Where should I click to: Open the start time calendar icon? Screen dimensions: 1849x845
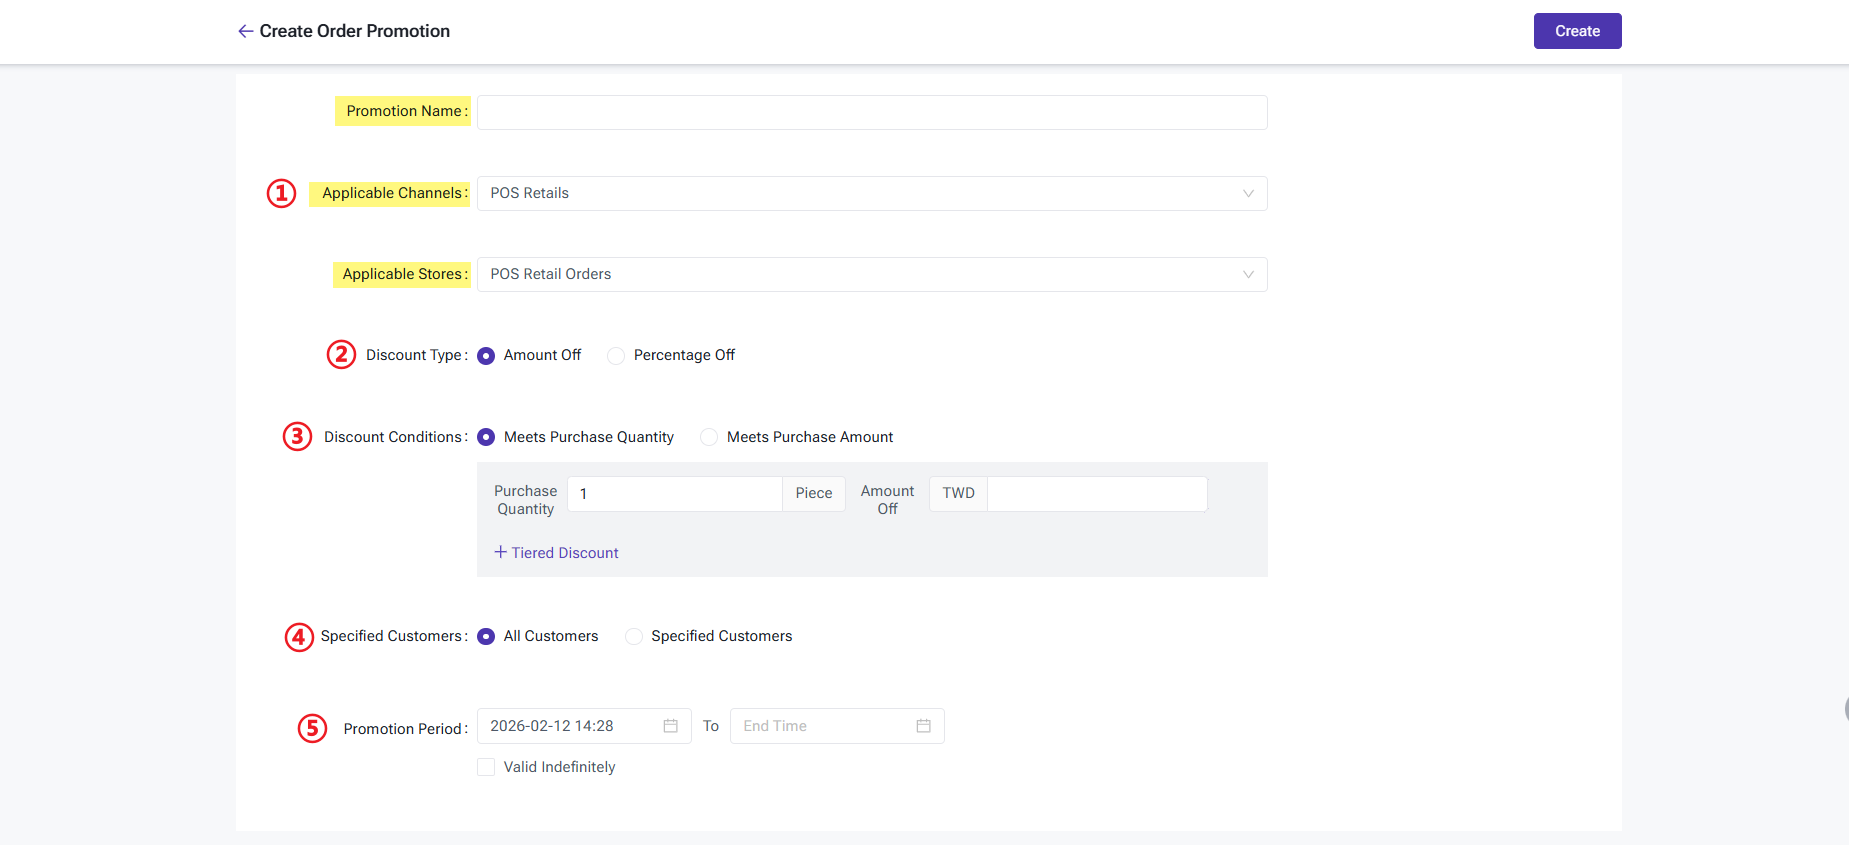pos(670,726)
